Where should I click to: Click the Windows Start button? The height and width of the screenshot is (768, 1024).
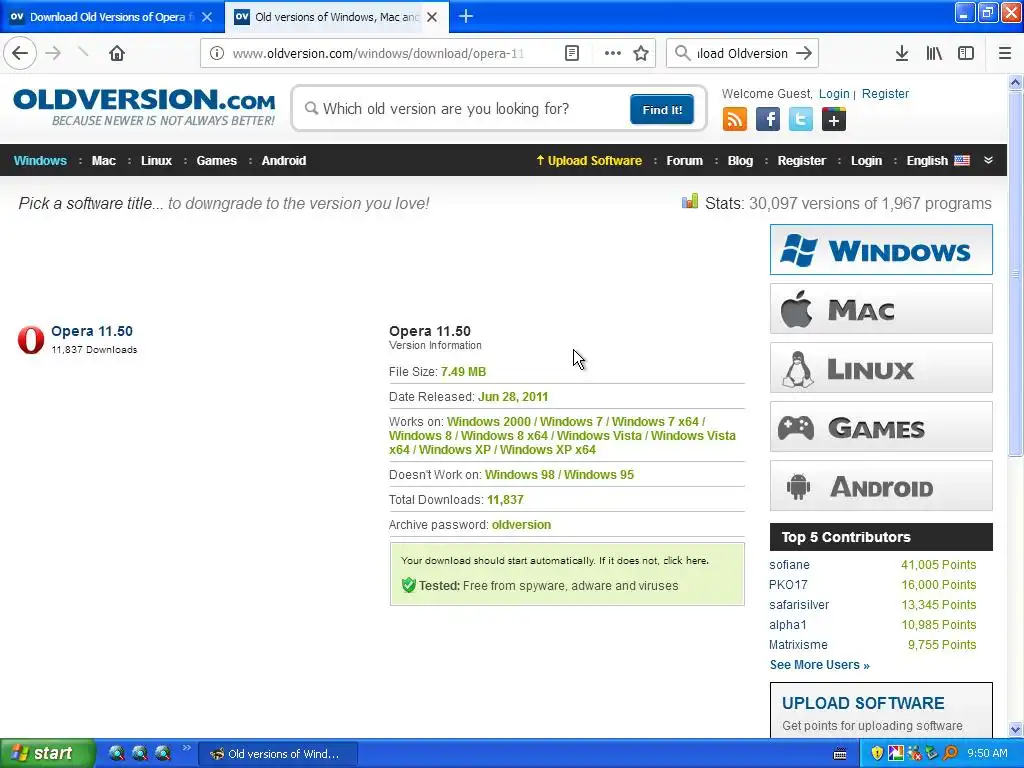coord(46,754)
